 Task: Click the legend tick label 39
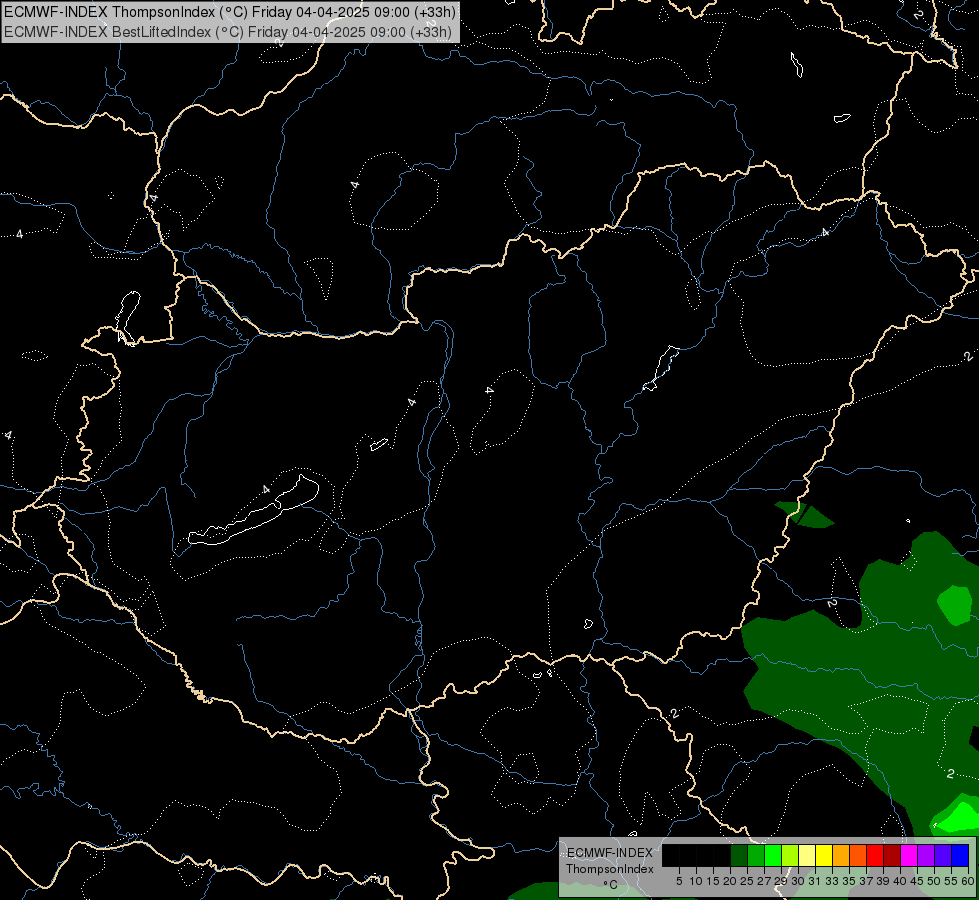click(x=883, y=881)
